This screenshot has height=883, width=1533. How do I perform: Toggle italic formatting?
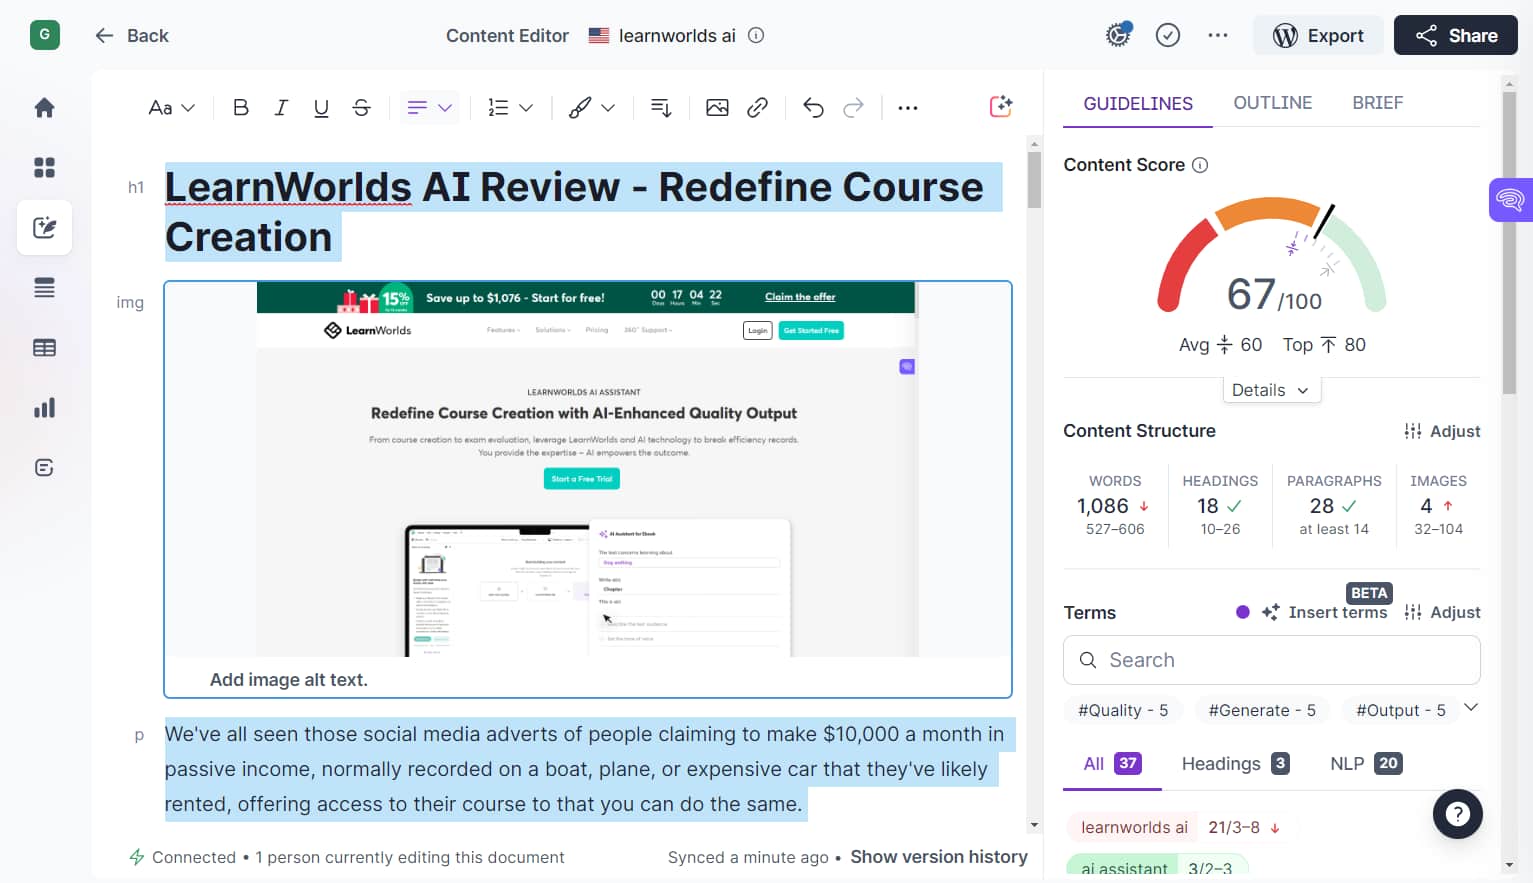coord(281,108)
